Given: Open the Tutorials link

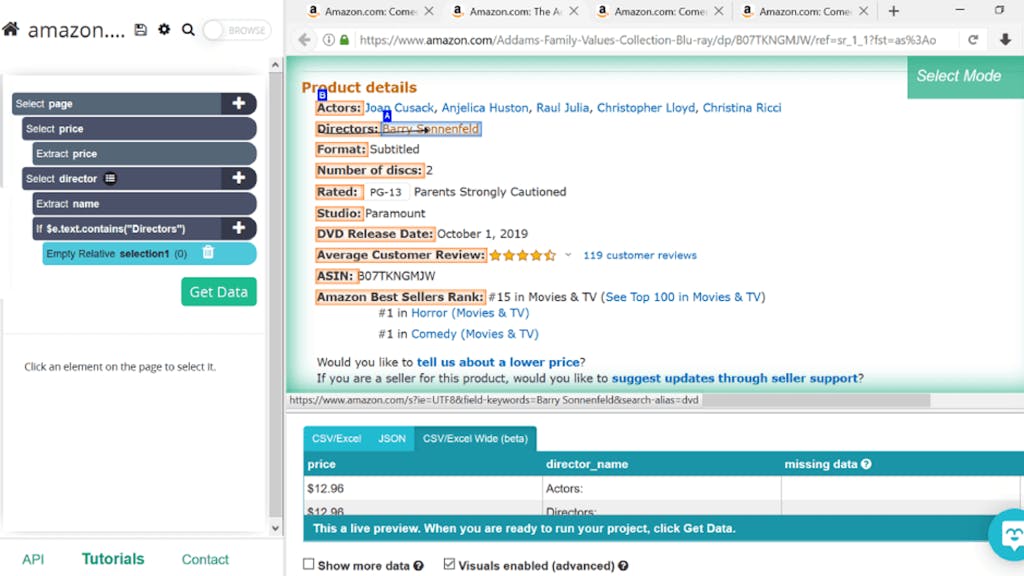Looking at the screenshot, I should pyautogui.click(x=113, y=559).
